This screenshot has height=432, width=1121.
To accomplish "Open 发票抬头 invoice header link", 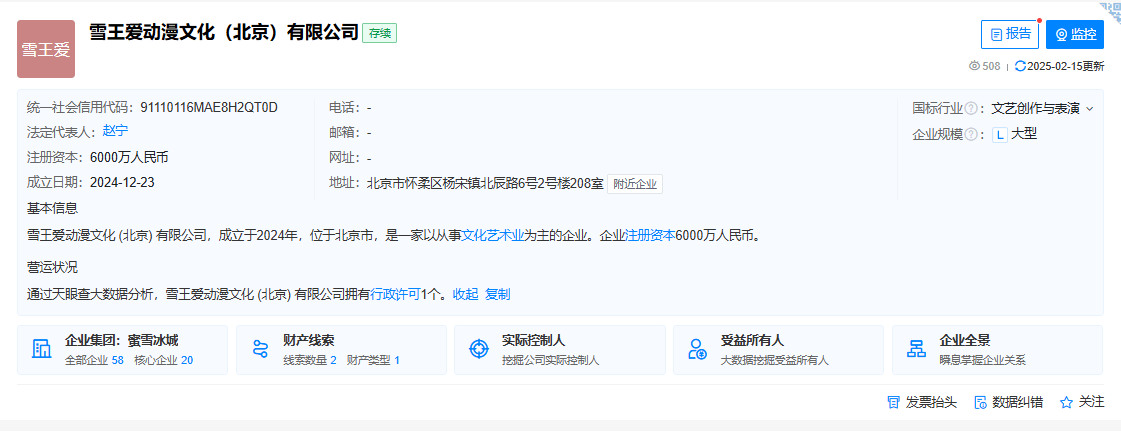I will [x=931, y=403].
